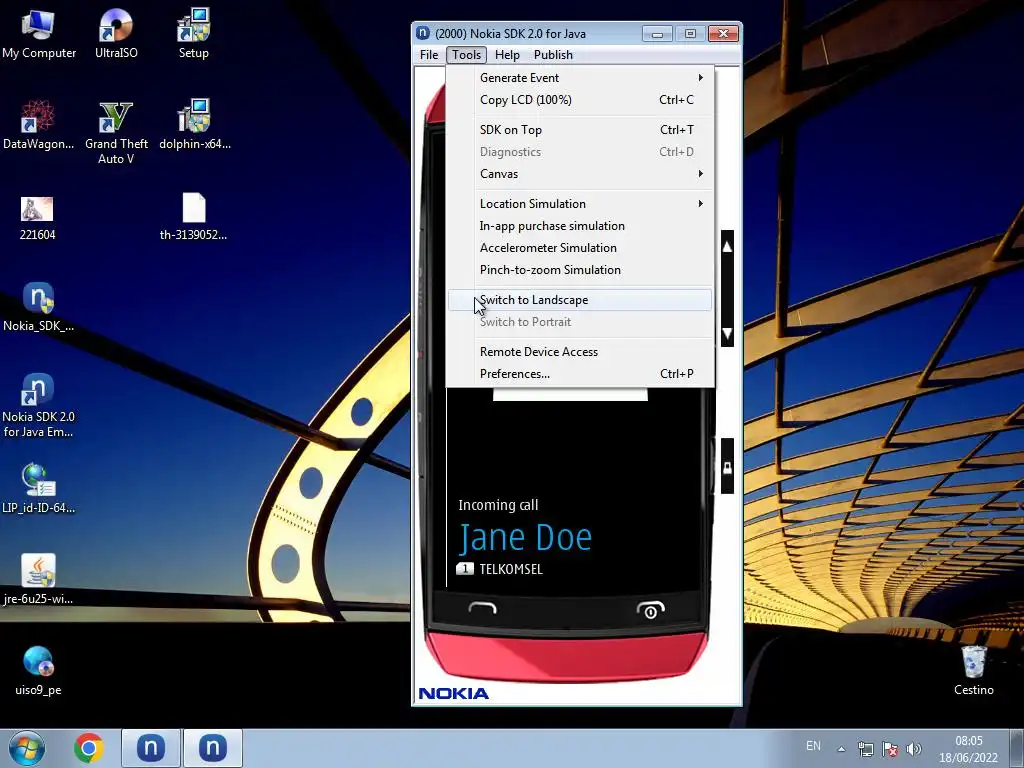Image resolution: width=1024 pixels, height=768 pixels.
Task: Expand the Location Simulation submenu
Action: pyautogui.click(x=580, y=204)
